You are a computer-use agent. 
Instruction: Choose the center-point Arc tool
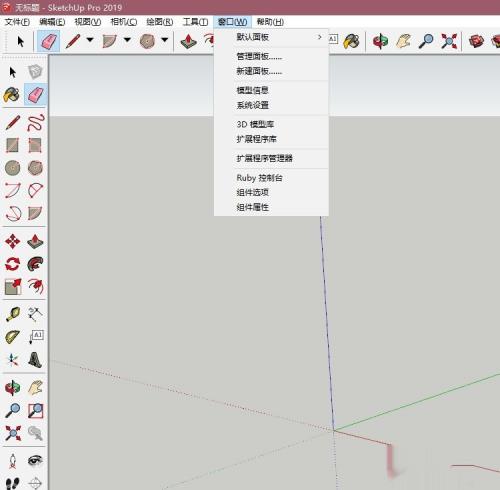tap(13, 190)
